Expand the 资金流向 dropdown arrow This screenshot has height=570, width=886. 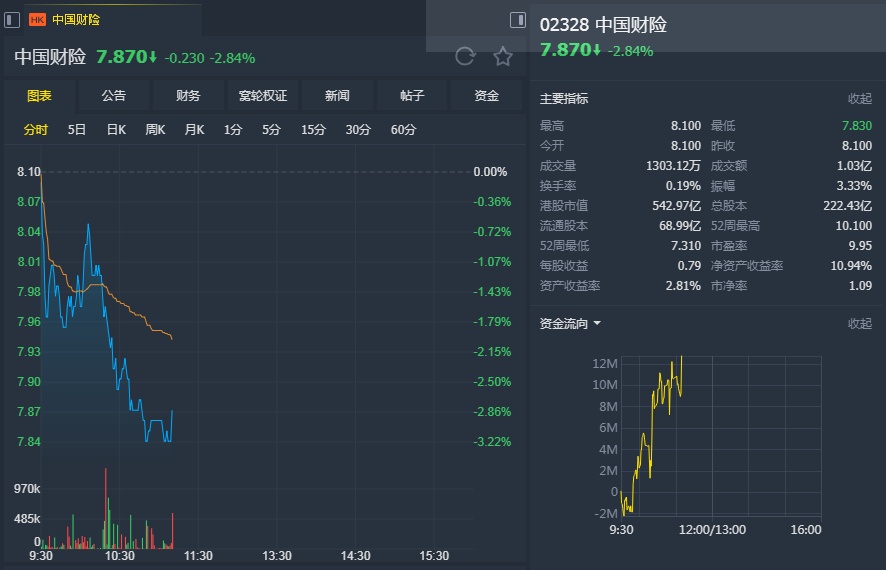[597, 324]
